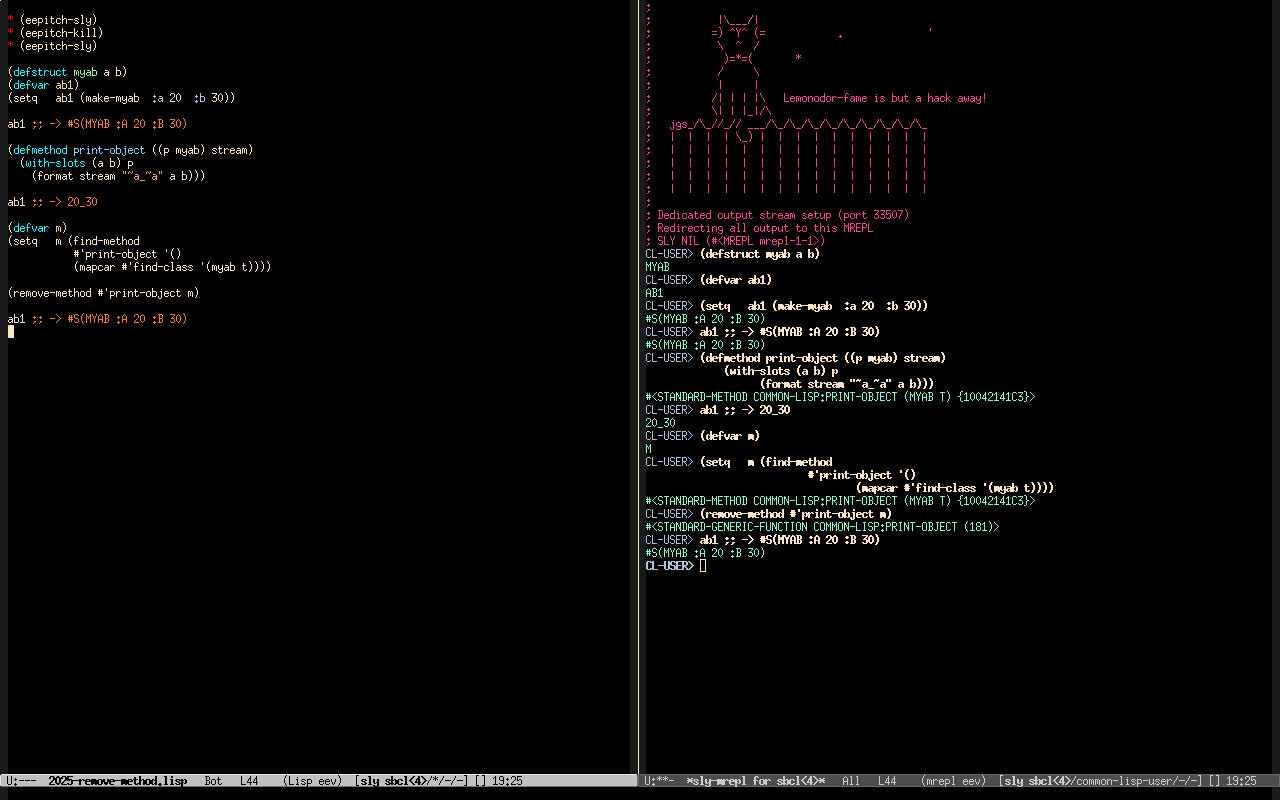Click the red star before (eepitch-kill)

pyautogui.click(x=11, y=33)
